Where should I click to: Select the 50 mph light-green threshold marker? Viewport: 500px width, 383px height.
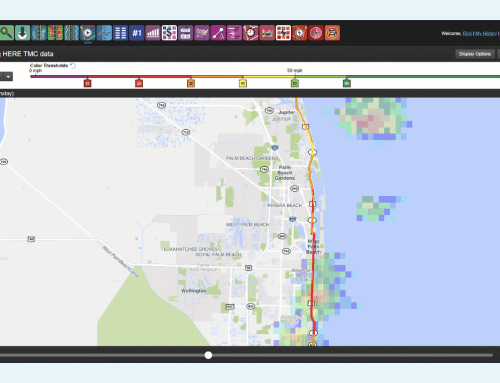click(x=295, y=83)
